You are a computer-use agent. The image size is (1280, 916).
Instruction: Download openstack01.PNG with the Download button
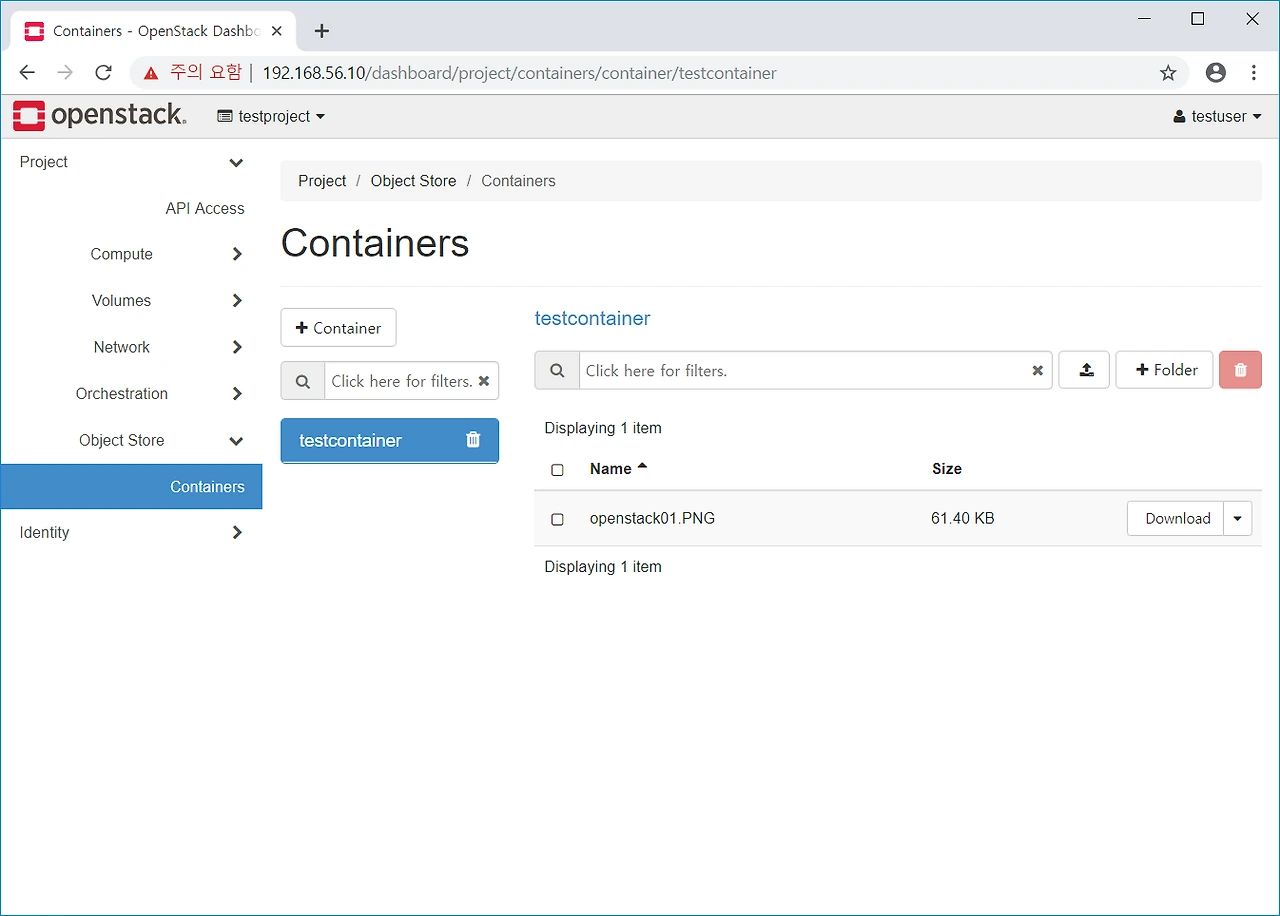pos(1176,518)
